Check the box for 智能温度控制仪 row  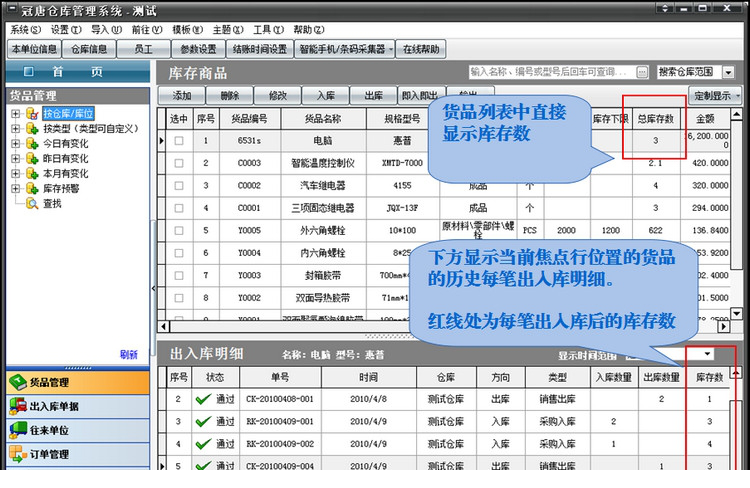pos(179,163)
